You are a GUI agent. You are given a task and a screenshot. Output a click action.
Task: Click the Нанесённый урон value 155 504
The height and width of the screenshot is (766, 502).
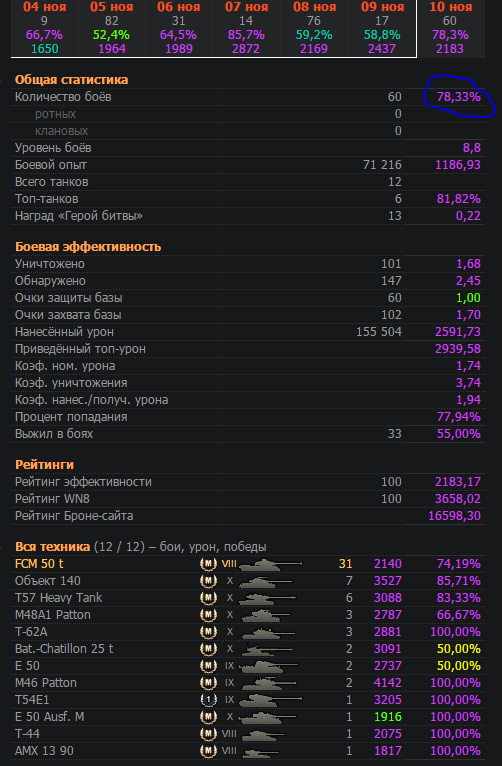tap(379, 332)
